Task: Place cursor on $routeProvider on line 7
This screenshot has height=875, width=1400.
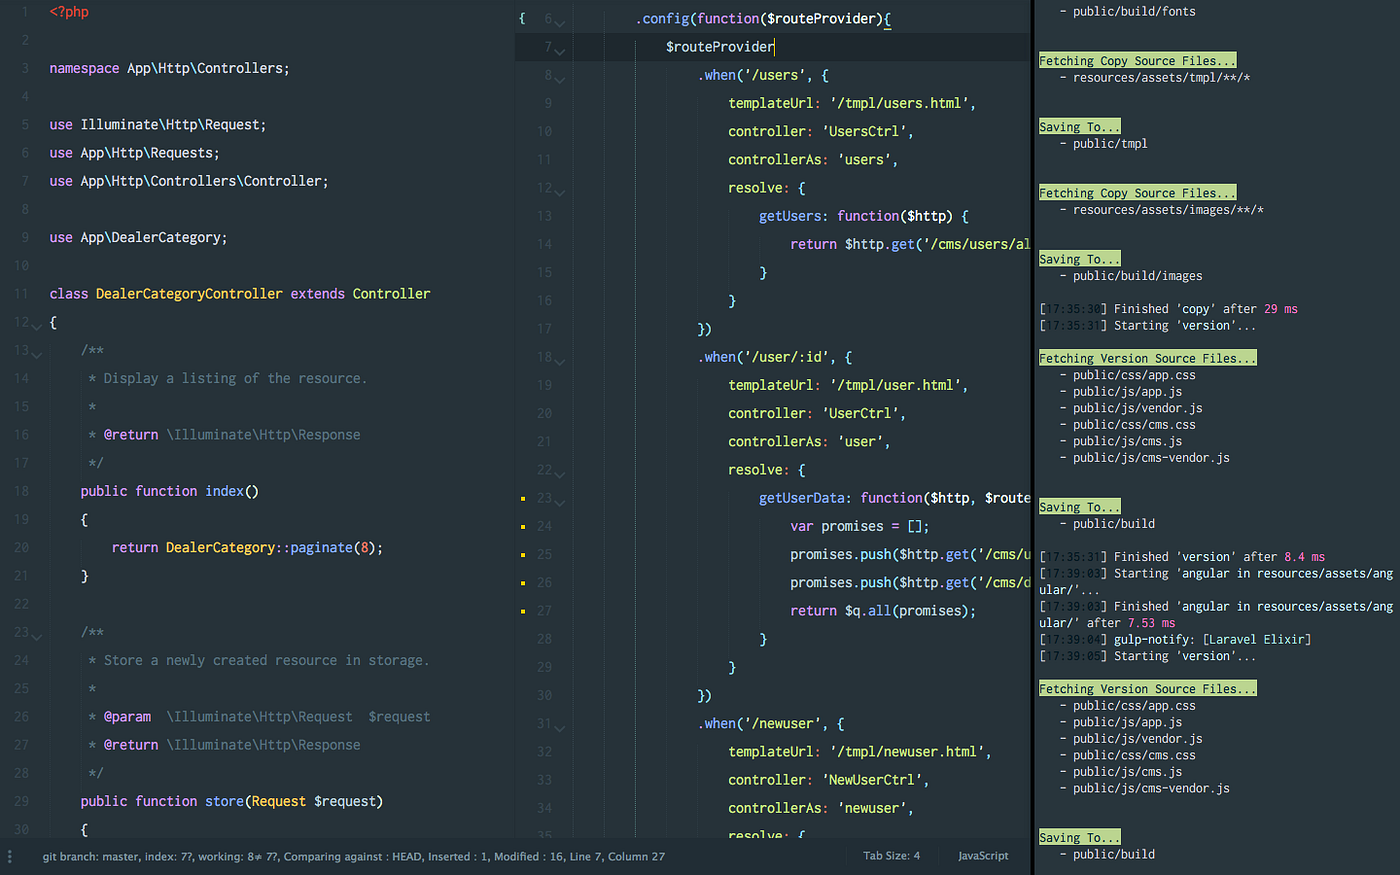Action: (x=720, y=46)
